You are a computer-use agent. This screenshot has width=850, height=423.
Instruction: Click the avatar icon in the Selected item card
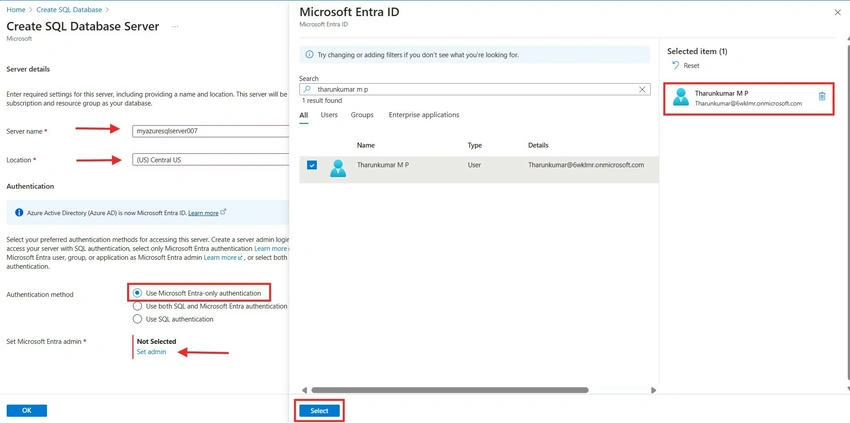[681, 97]
